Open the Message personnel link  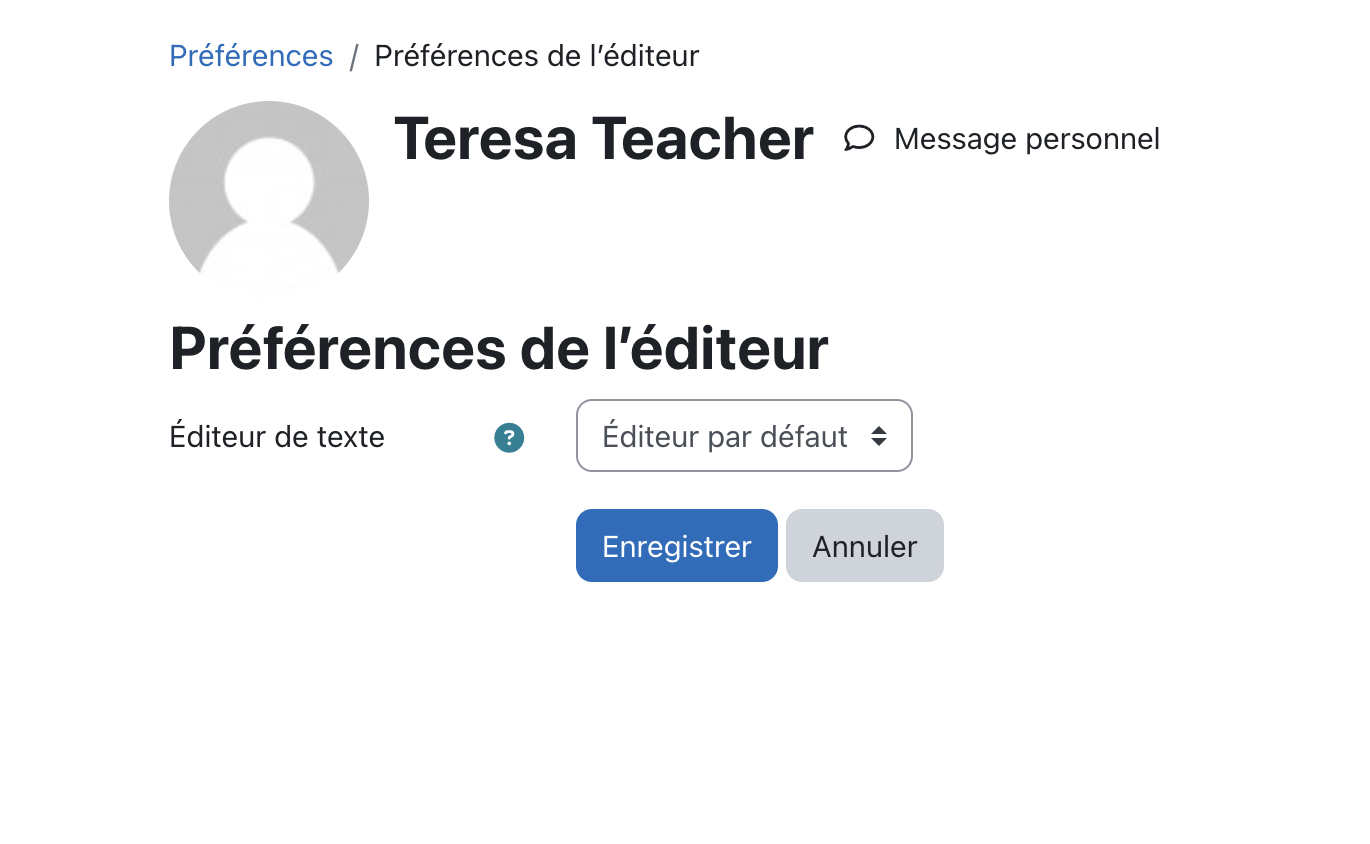pos(1002,138)
